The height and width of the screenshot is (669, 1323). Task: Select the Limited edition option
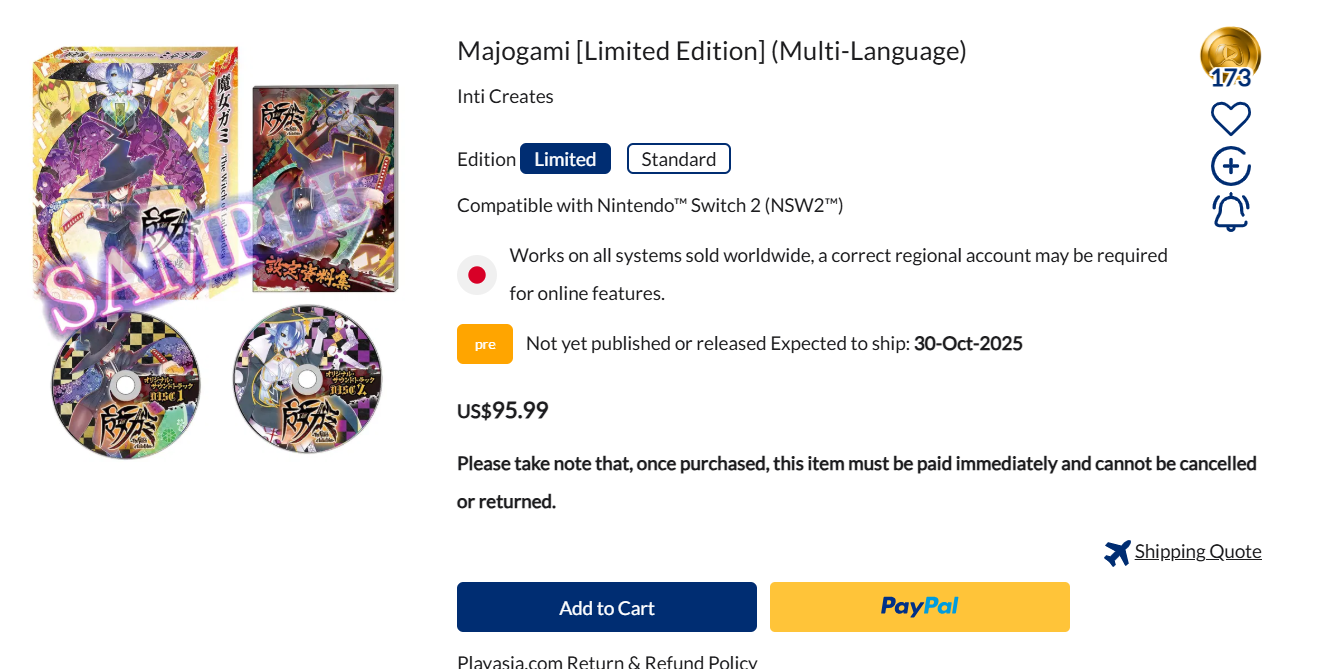565,159
